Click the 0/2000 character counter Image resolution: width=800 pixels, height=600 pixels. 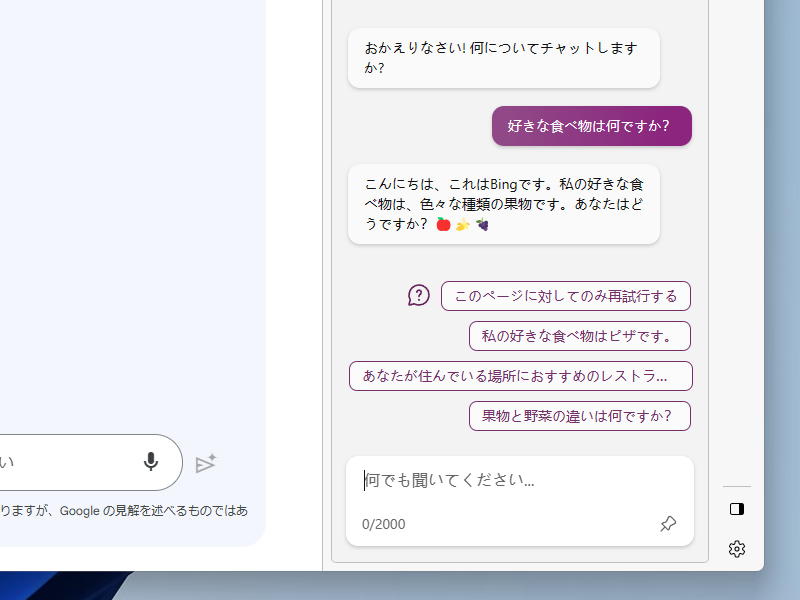[384, 524]
